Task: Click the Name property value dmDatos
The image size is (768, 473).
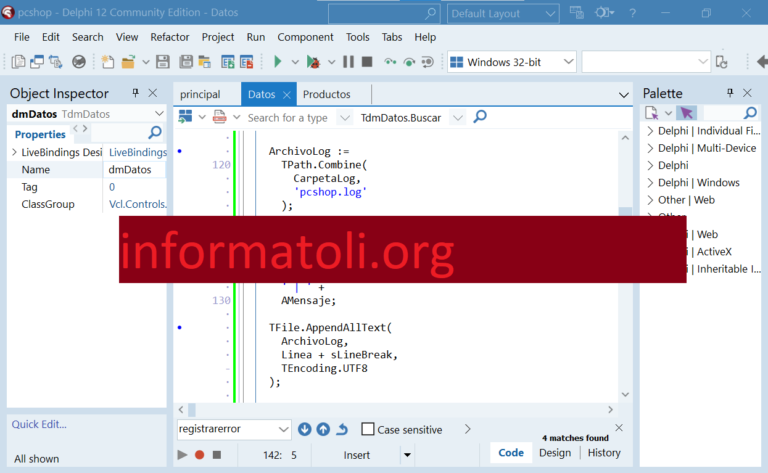Action: [x=134, y=169]
